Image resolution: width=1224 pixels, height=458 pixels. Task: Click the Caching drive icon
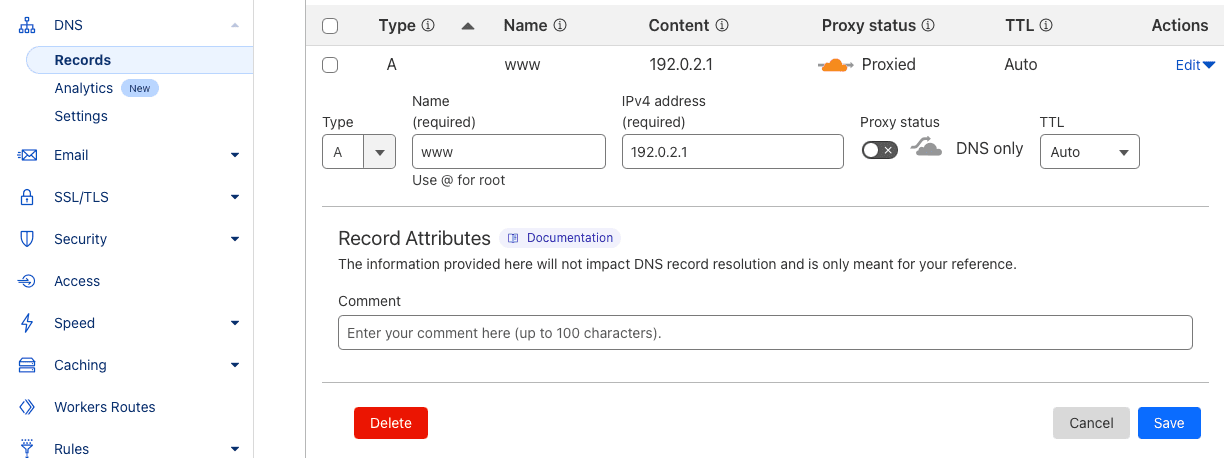click(27, 365)
